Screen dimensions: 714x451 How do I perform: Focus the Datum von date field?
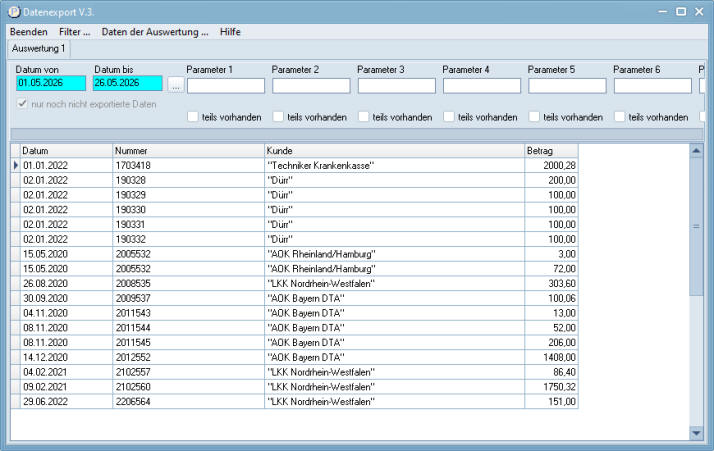pos(51,83)
